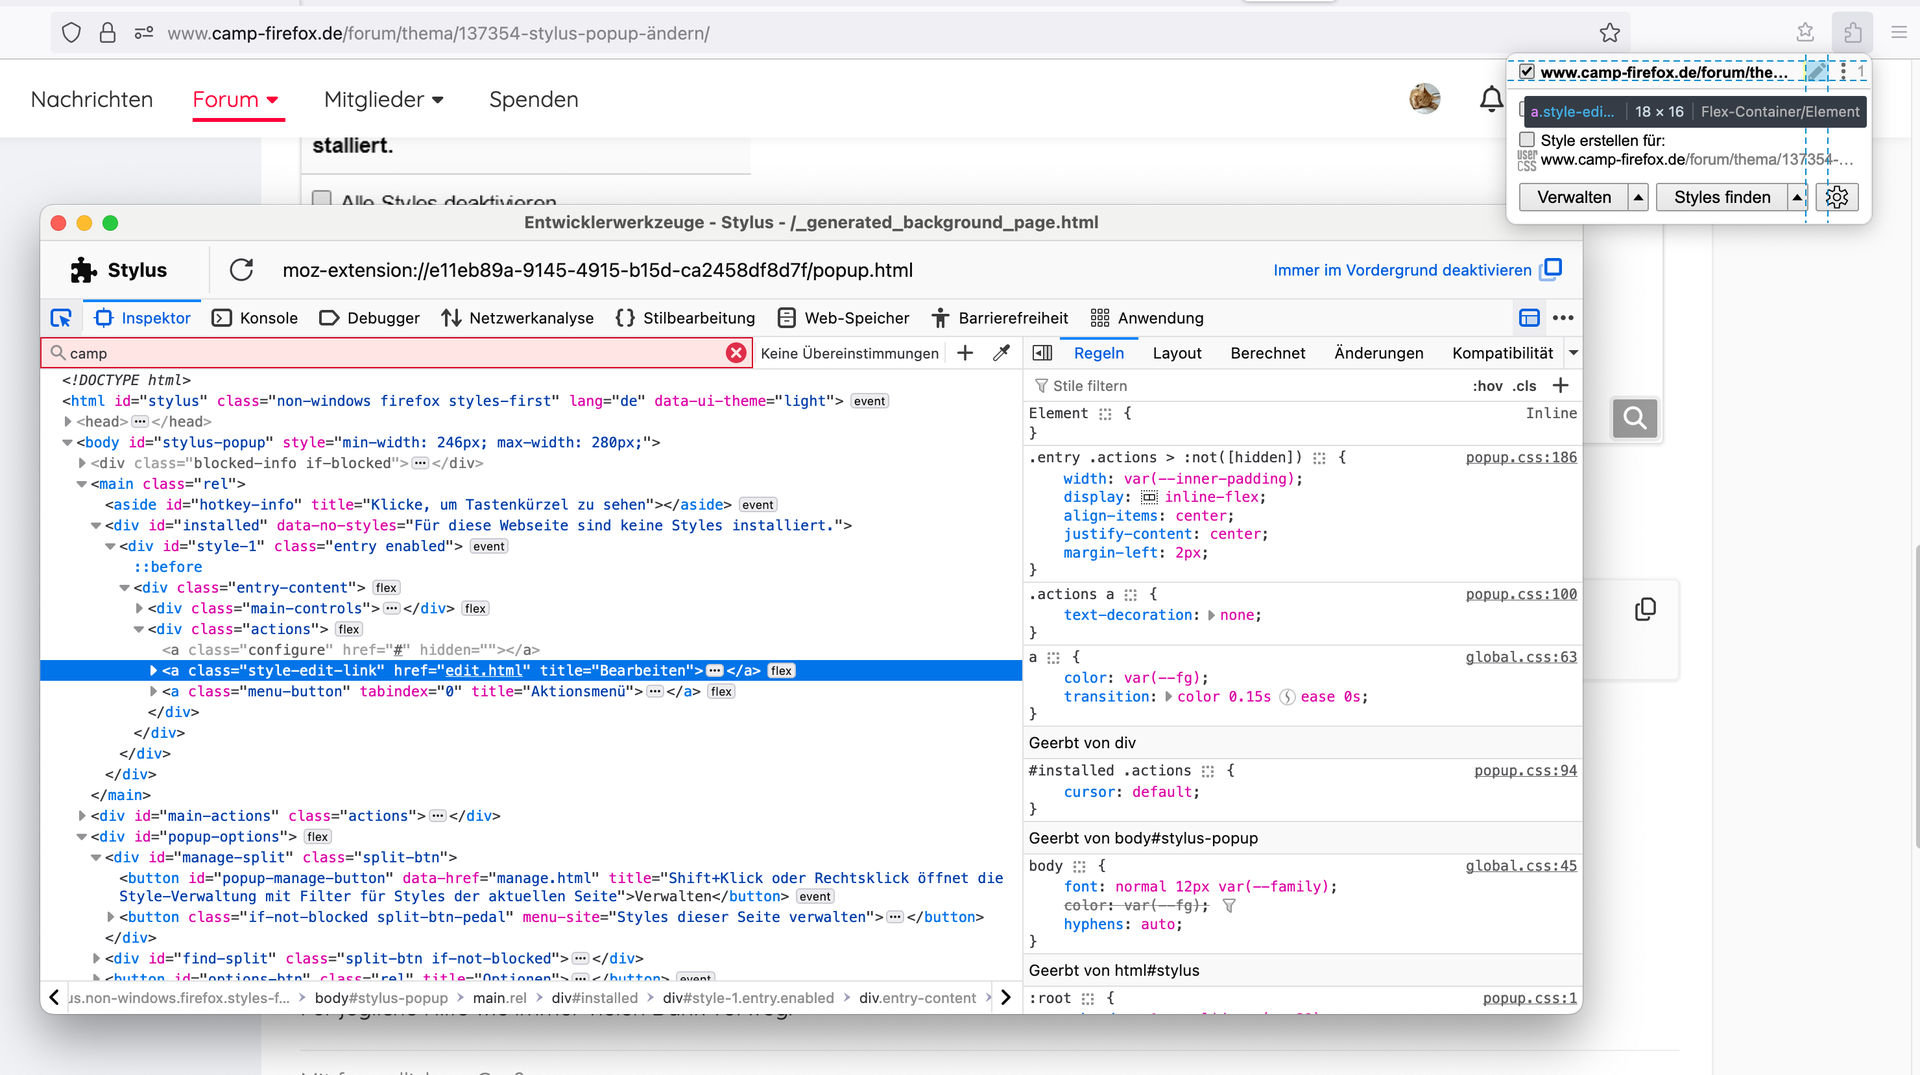Open the popup.css:186 source link
1920x1075 pixels.
(1520, 457)
